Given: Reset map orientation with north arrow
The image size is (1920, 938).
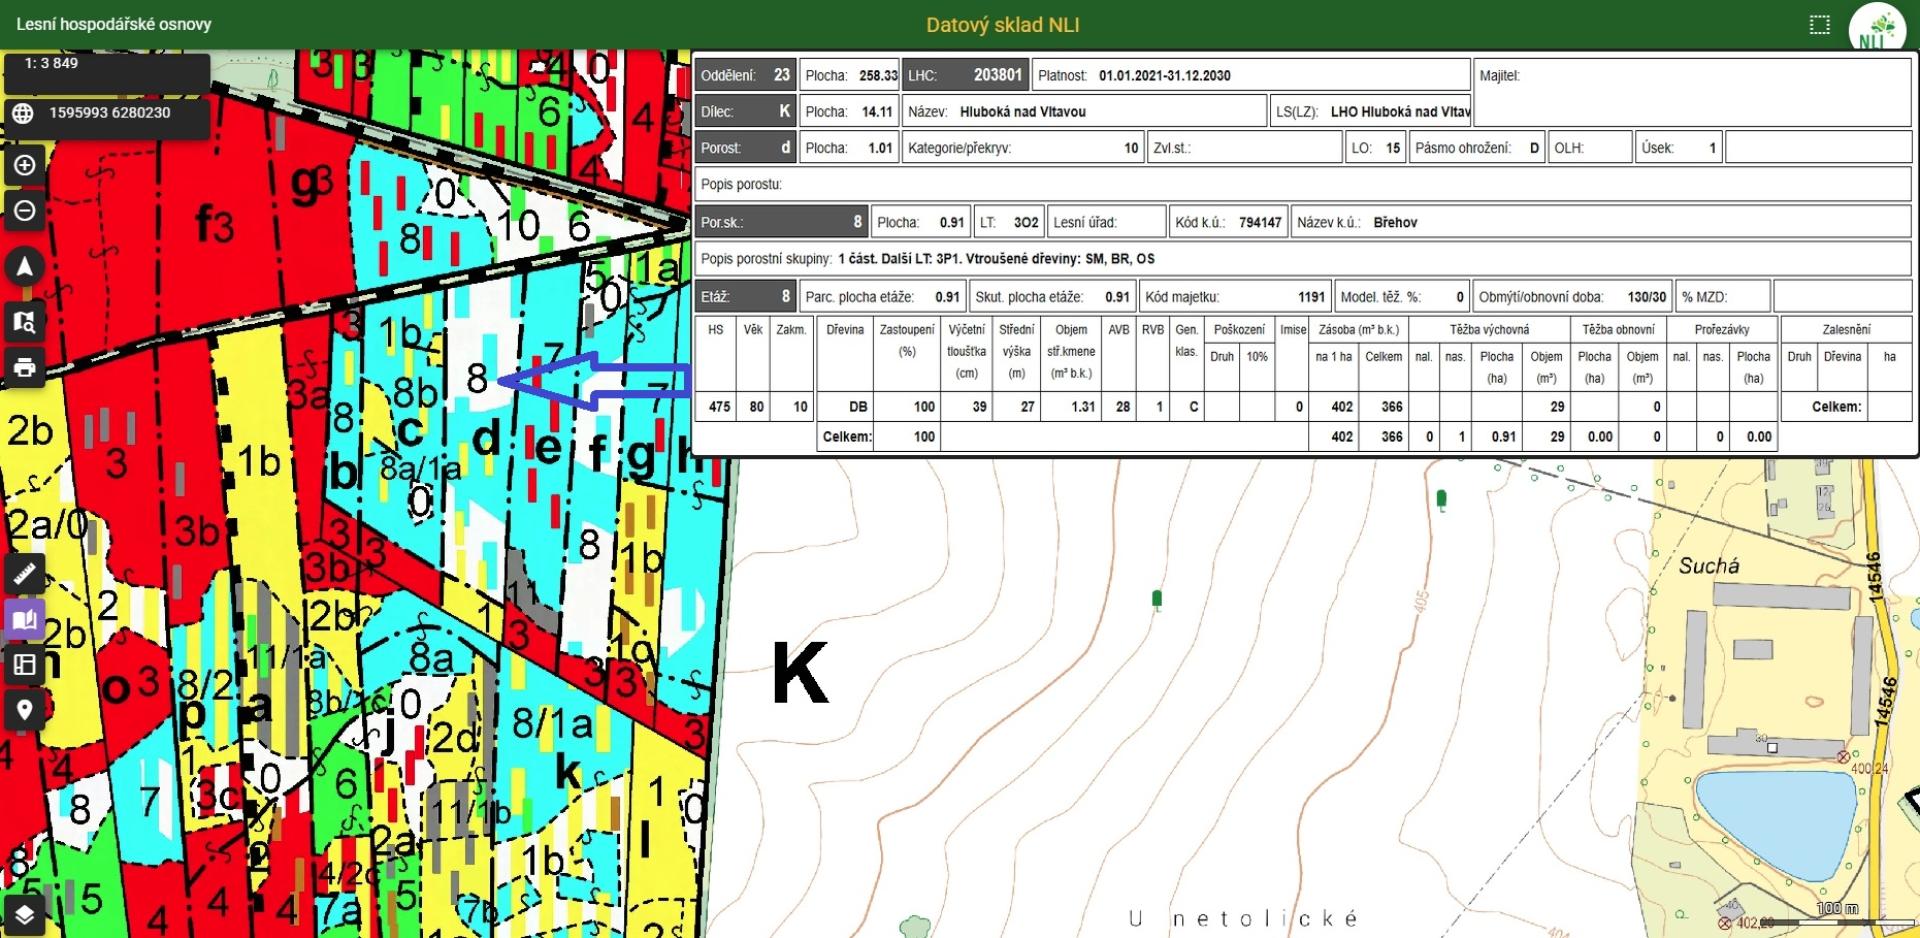Looking at the screenshot, I should coord(25,267).
